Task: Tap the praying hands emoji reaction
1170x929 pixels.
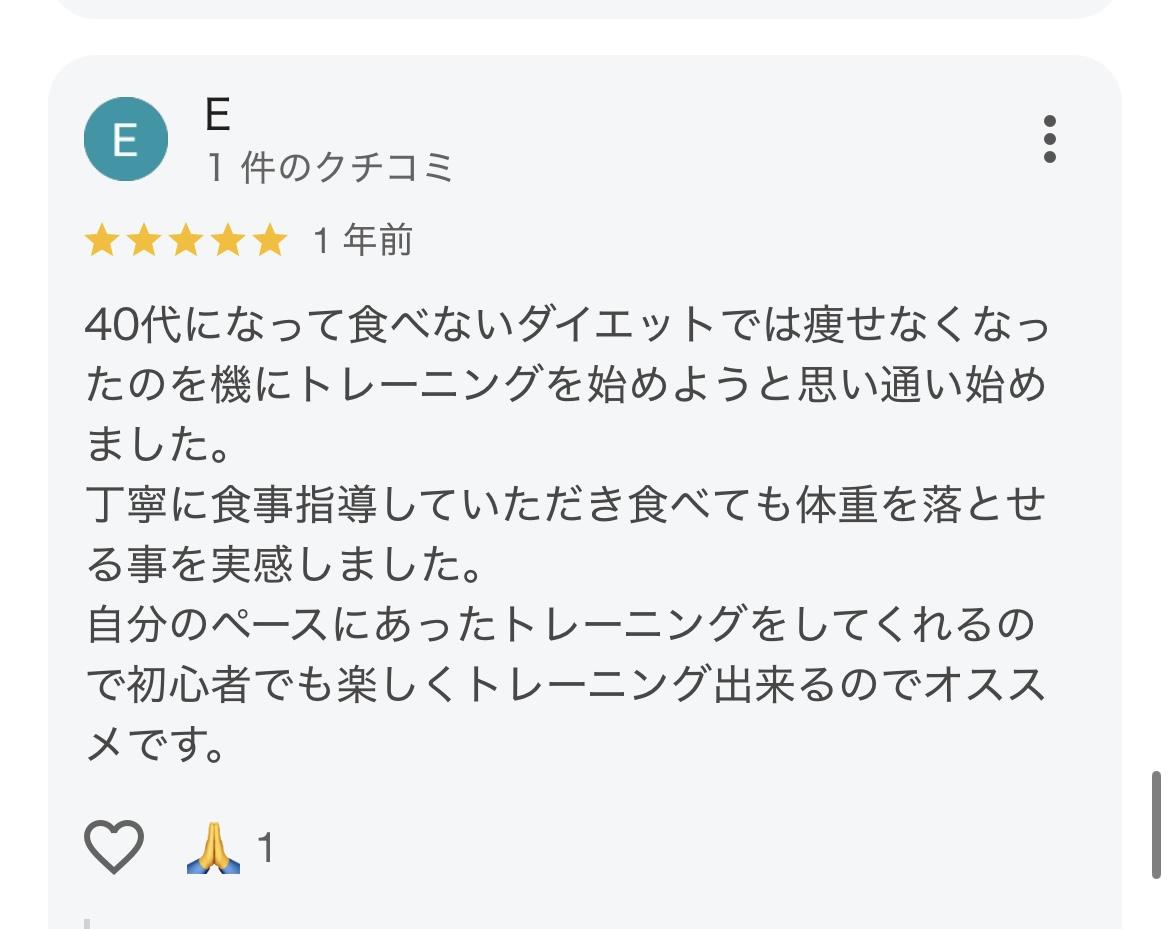Action: click(x=213, y=848)
